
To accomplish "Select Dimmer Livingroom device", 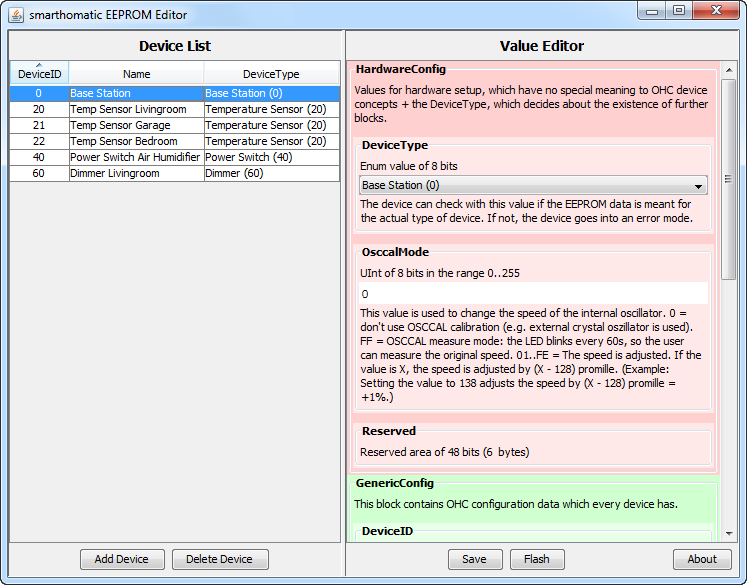I will (x=136, y=173).
